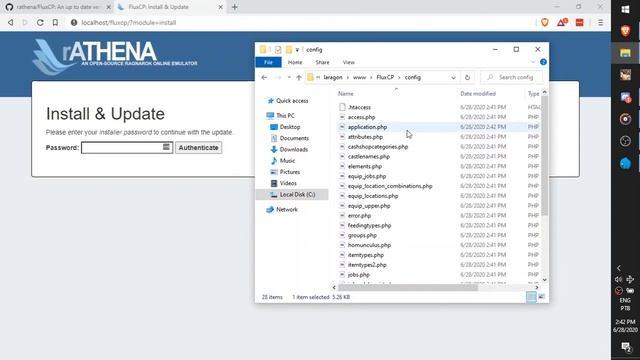Go back in File Explorer

(264, 77)
